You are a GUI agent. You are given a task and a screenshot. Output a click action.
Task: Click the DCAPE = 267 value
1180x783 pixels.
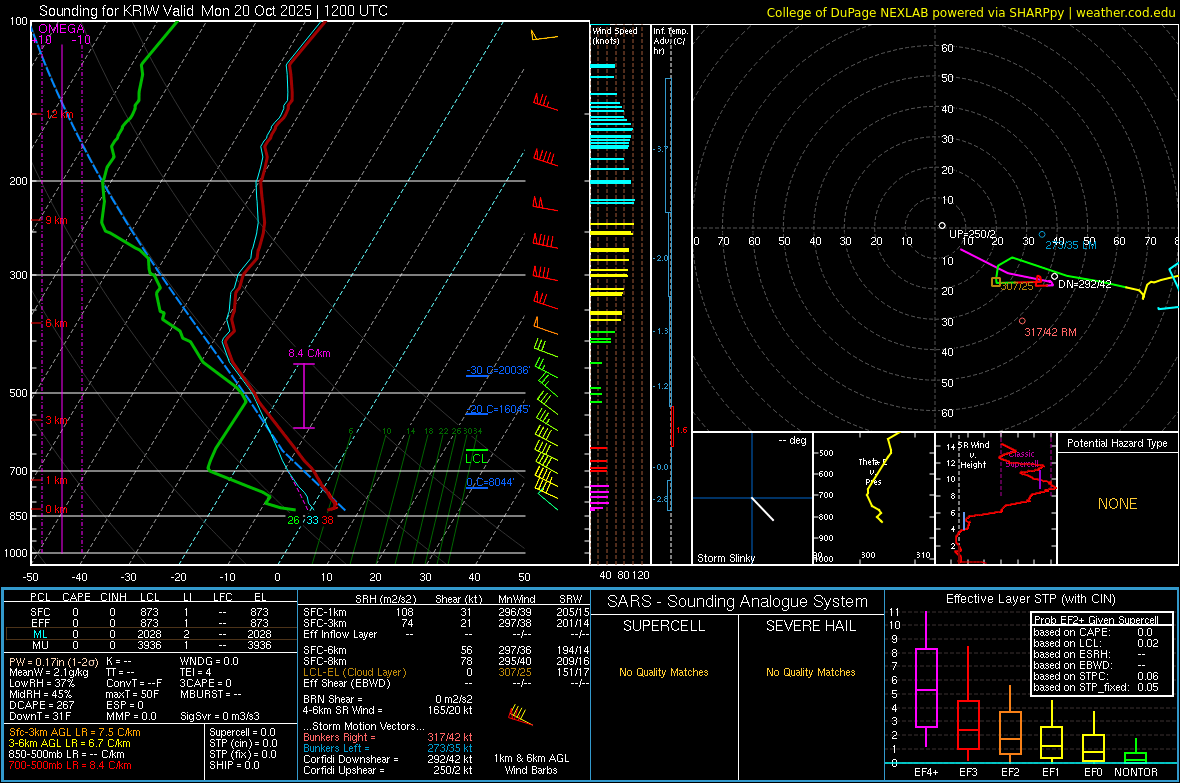pyautogui.click(x=41, y=705)
